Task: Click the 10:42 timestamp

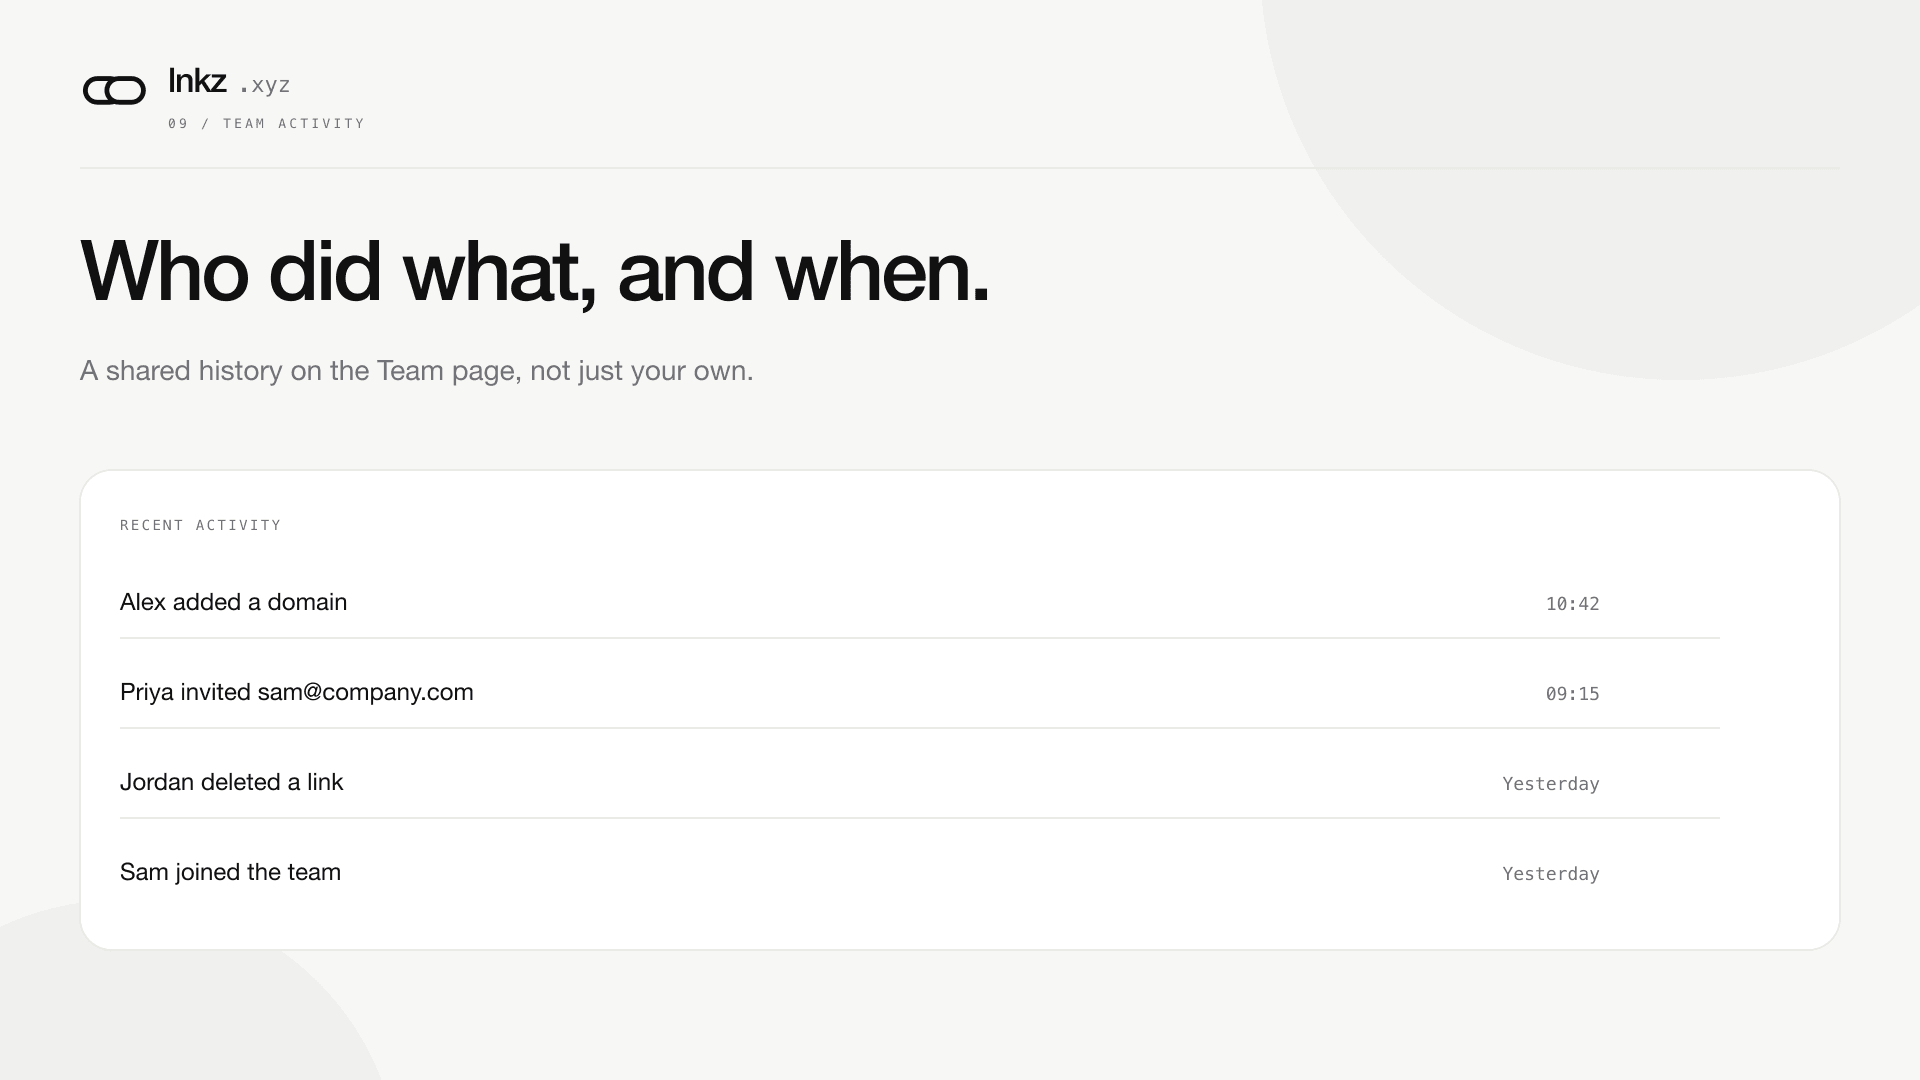Action: click(x=1572, y=604)
